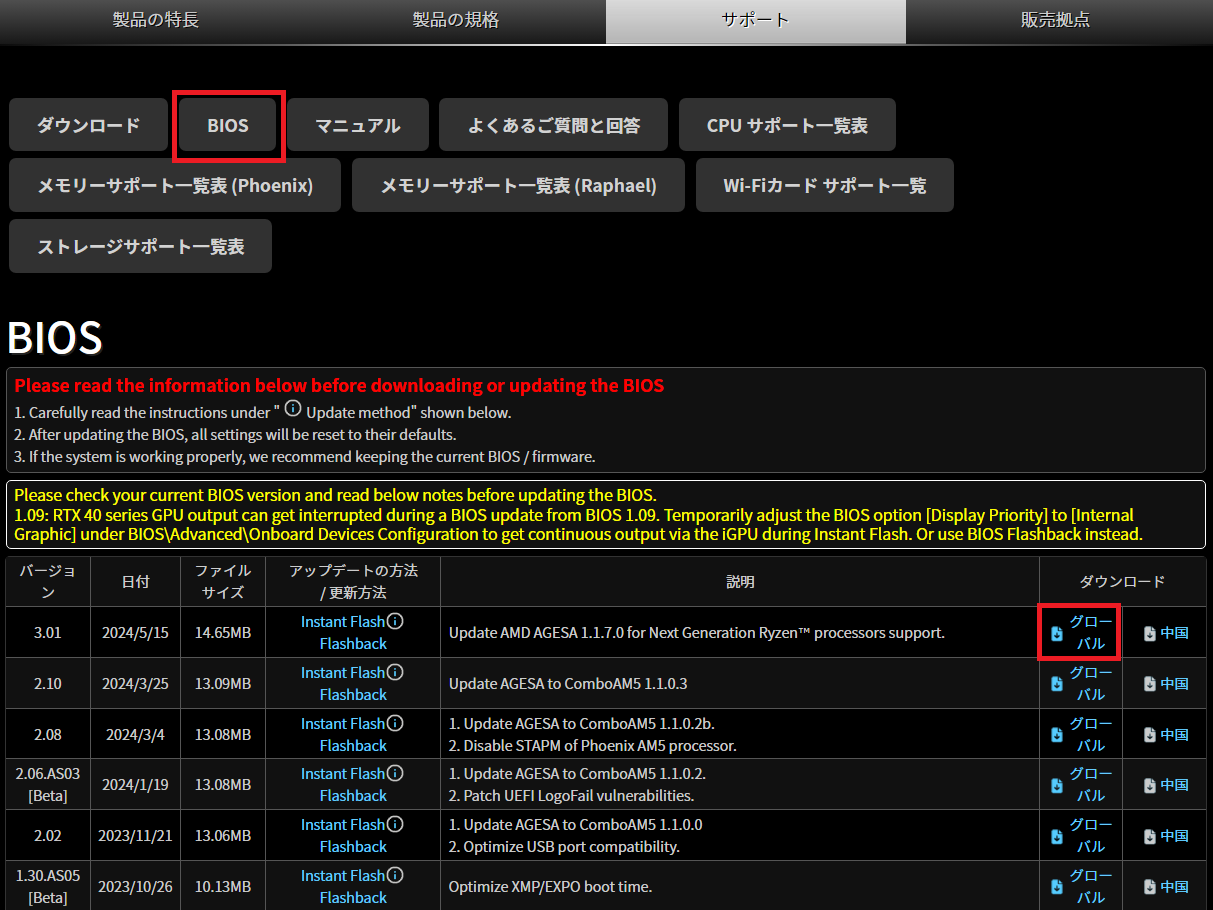1213x910 pixels.
Task: Click the 中国 download link for 1.30.AS05
Action: [1174, 887]
